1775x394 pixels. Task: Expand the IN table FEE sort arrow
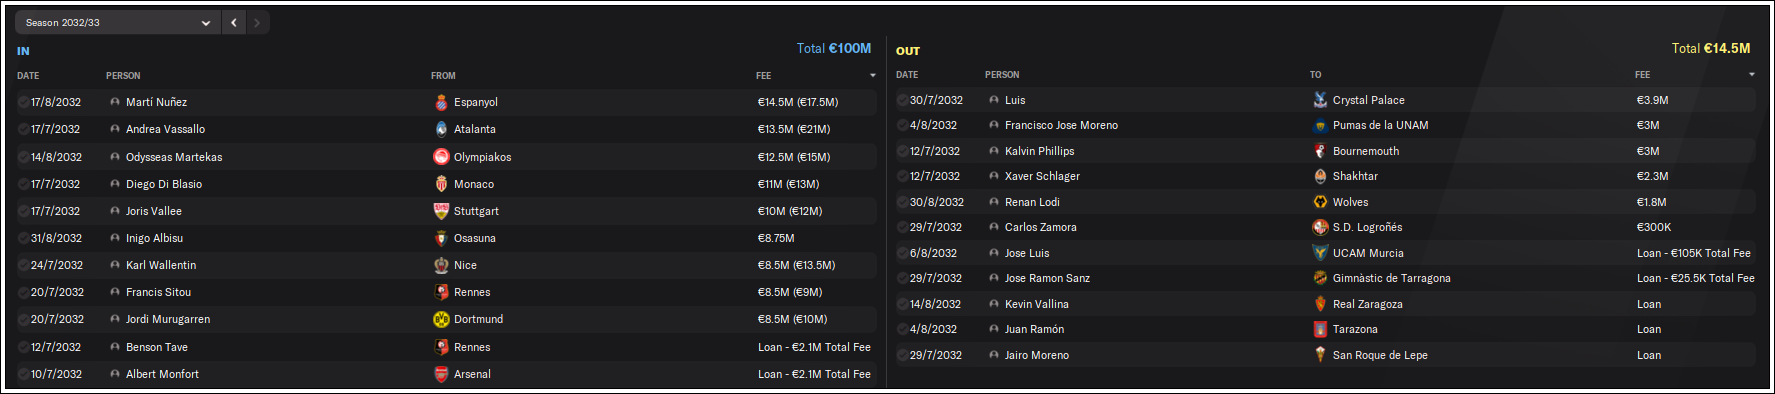872,76
